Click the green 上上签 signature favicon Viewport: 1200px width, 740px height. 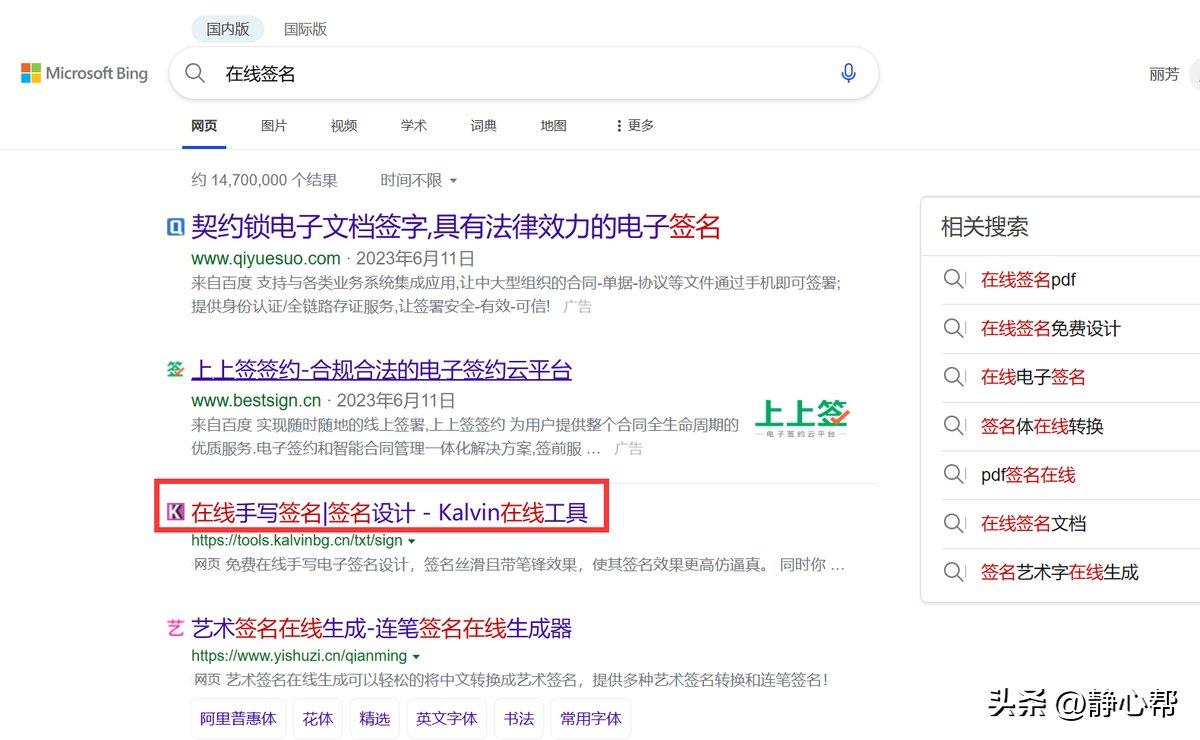point(175,370)
